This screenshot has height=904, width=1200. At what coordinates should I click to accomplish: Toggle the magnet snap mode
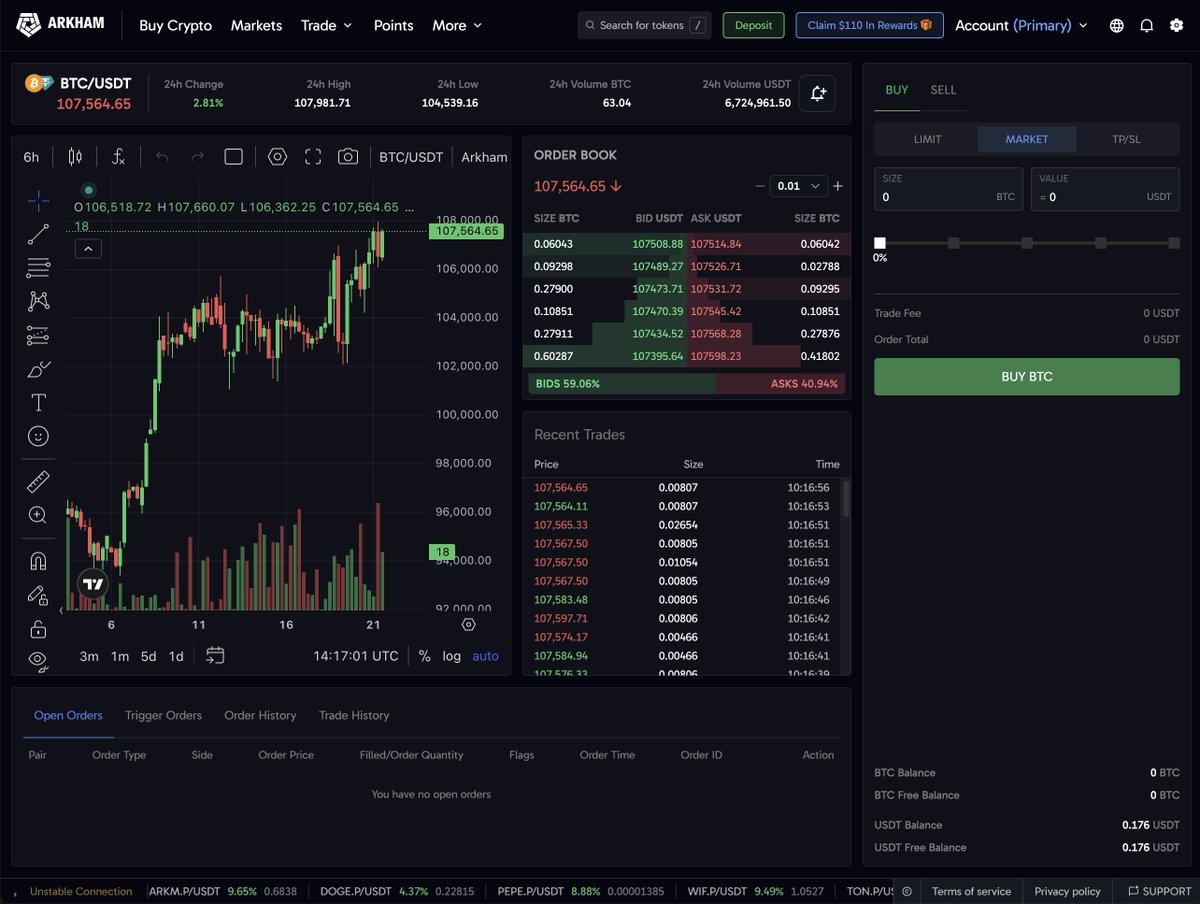click(x=38, y=561)
